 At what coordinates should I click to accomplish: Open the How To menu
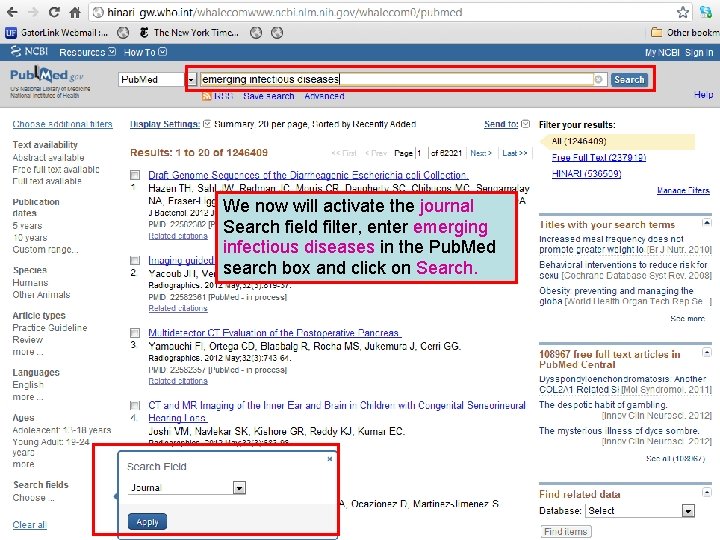[145, 52]
